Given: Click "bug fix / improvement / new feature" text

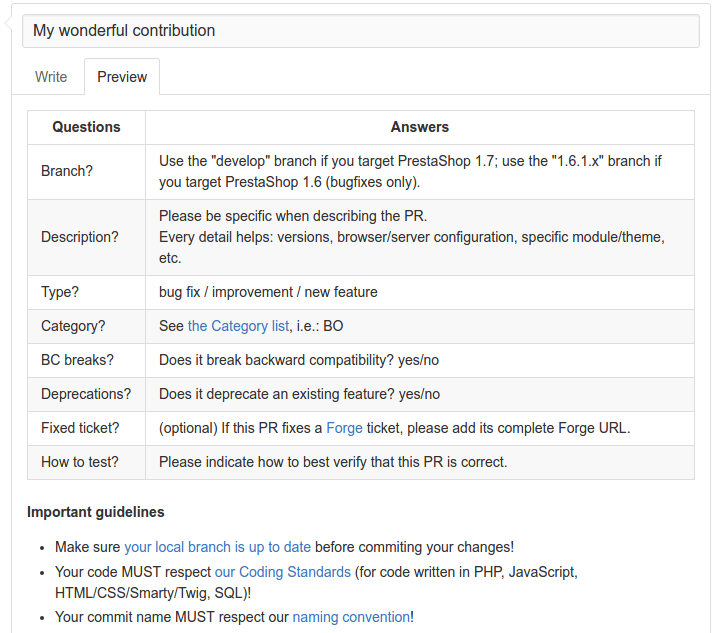Looking at the screenshot, I should (x=268, y=292).
